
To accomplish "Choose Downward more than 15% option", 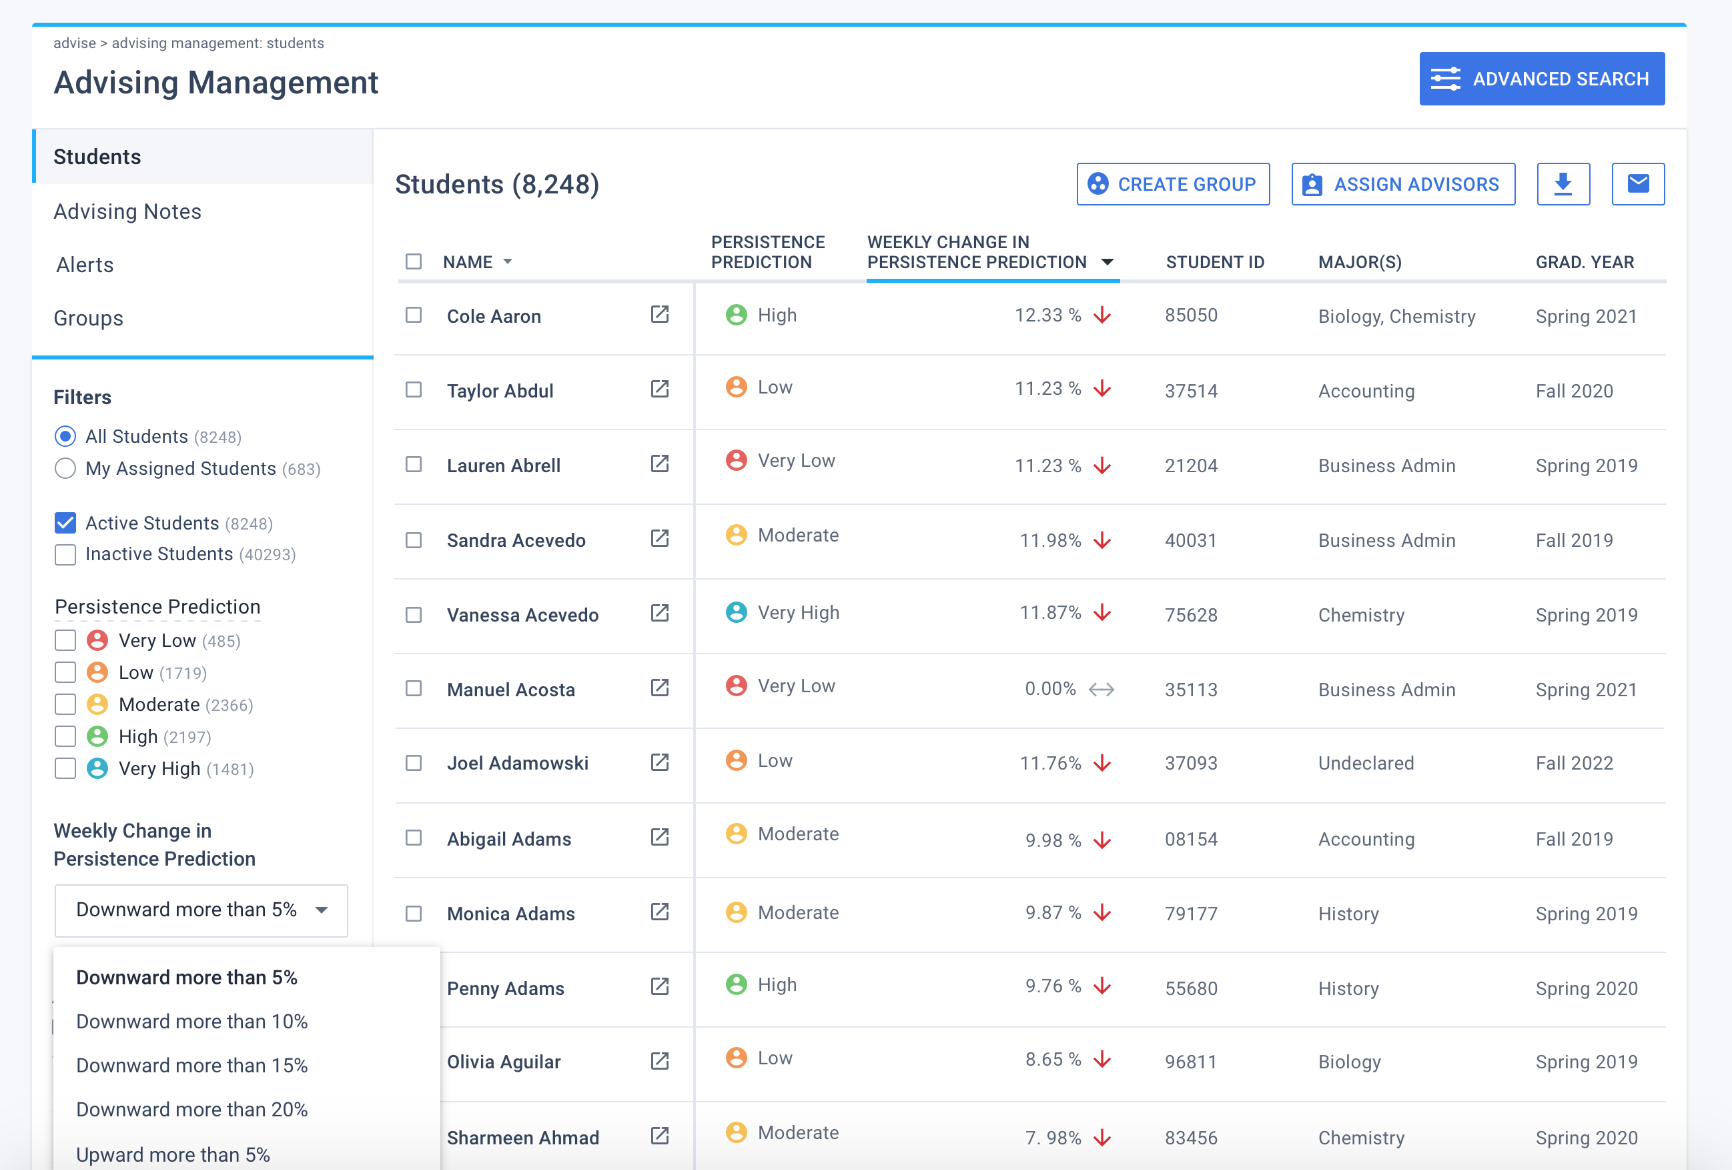I will click(192, 1065).
